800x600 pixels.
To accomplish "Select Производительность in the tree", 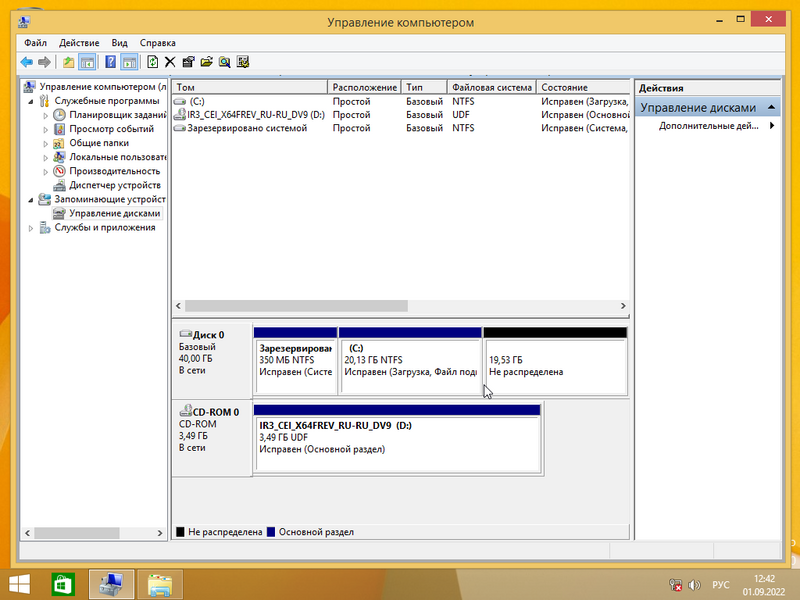I will pos(114,171).
